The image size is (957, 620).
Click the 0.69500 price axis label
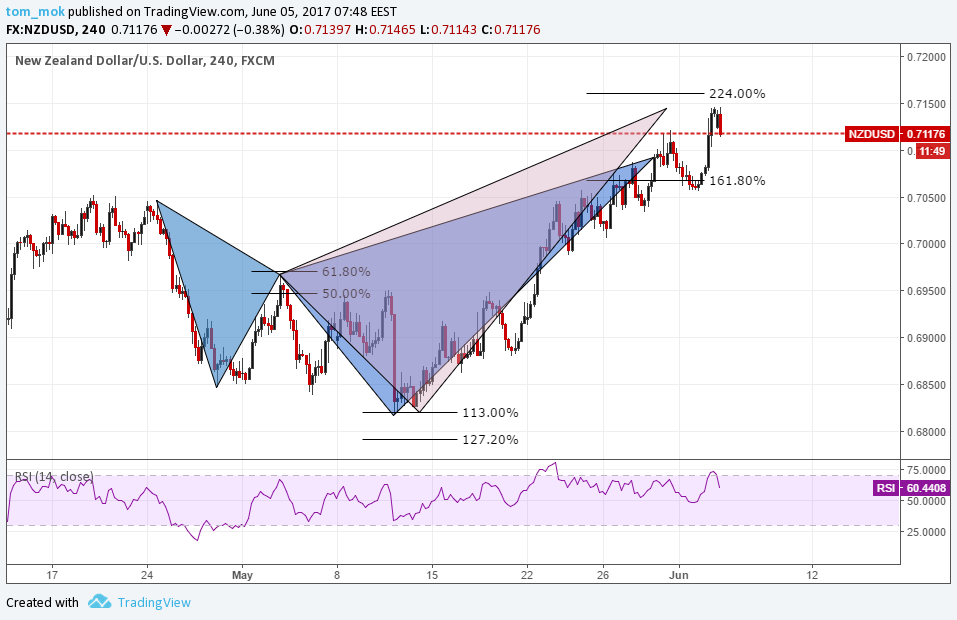click(x=926, y=291)
